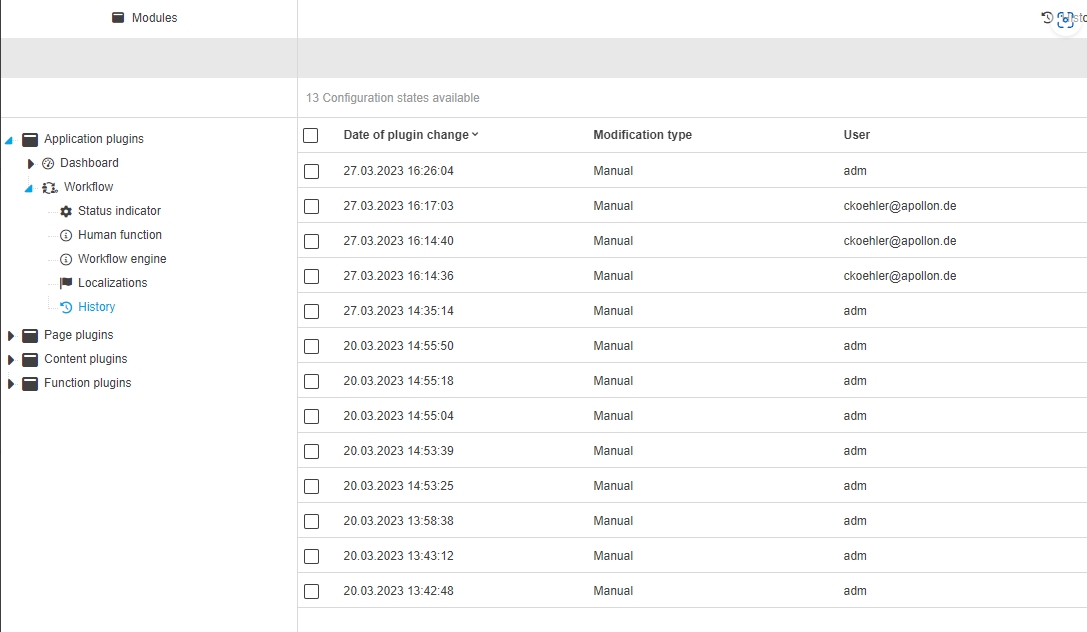The height and width of the screenshot is (632, 1087).
Task: Click the Modification type column header
Action: [x=642, y=135]
